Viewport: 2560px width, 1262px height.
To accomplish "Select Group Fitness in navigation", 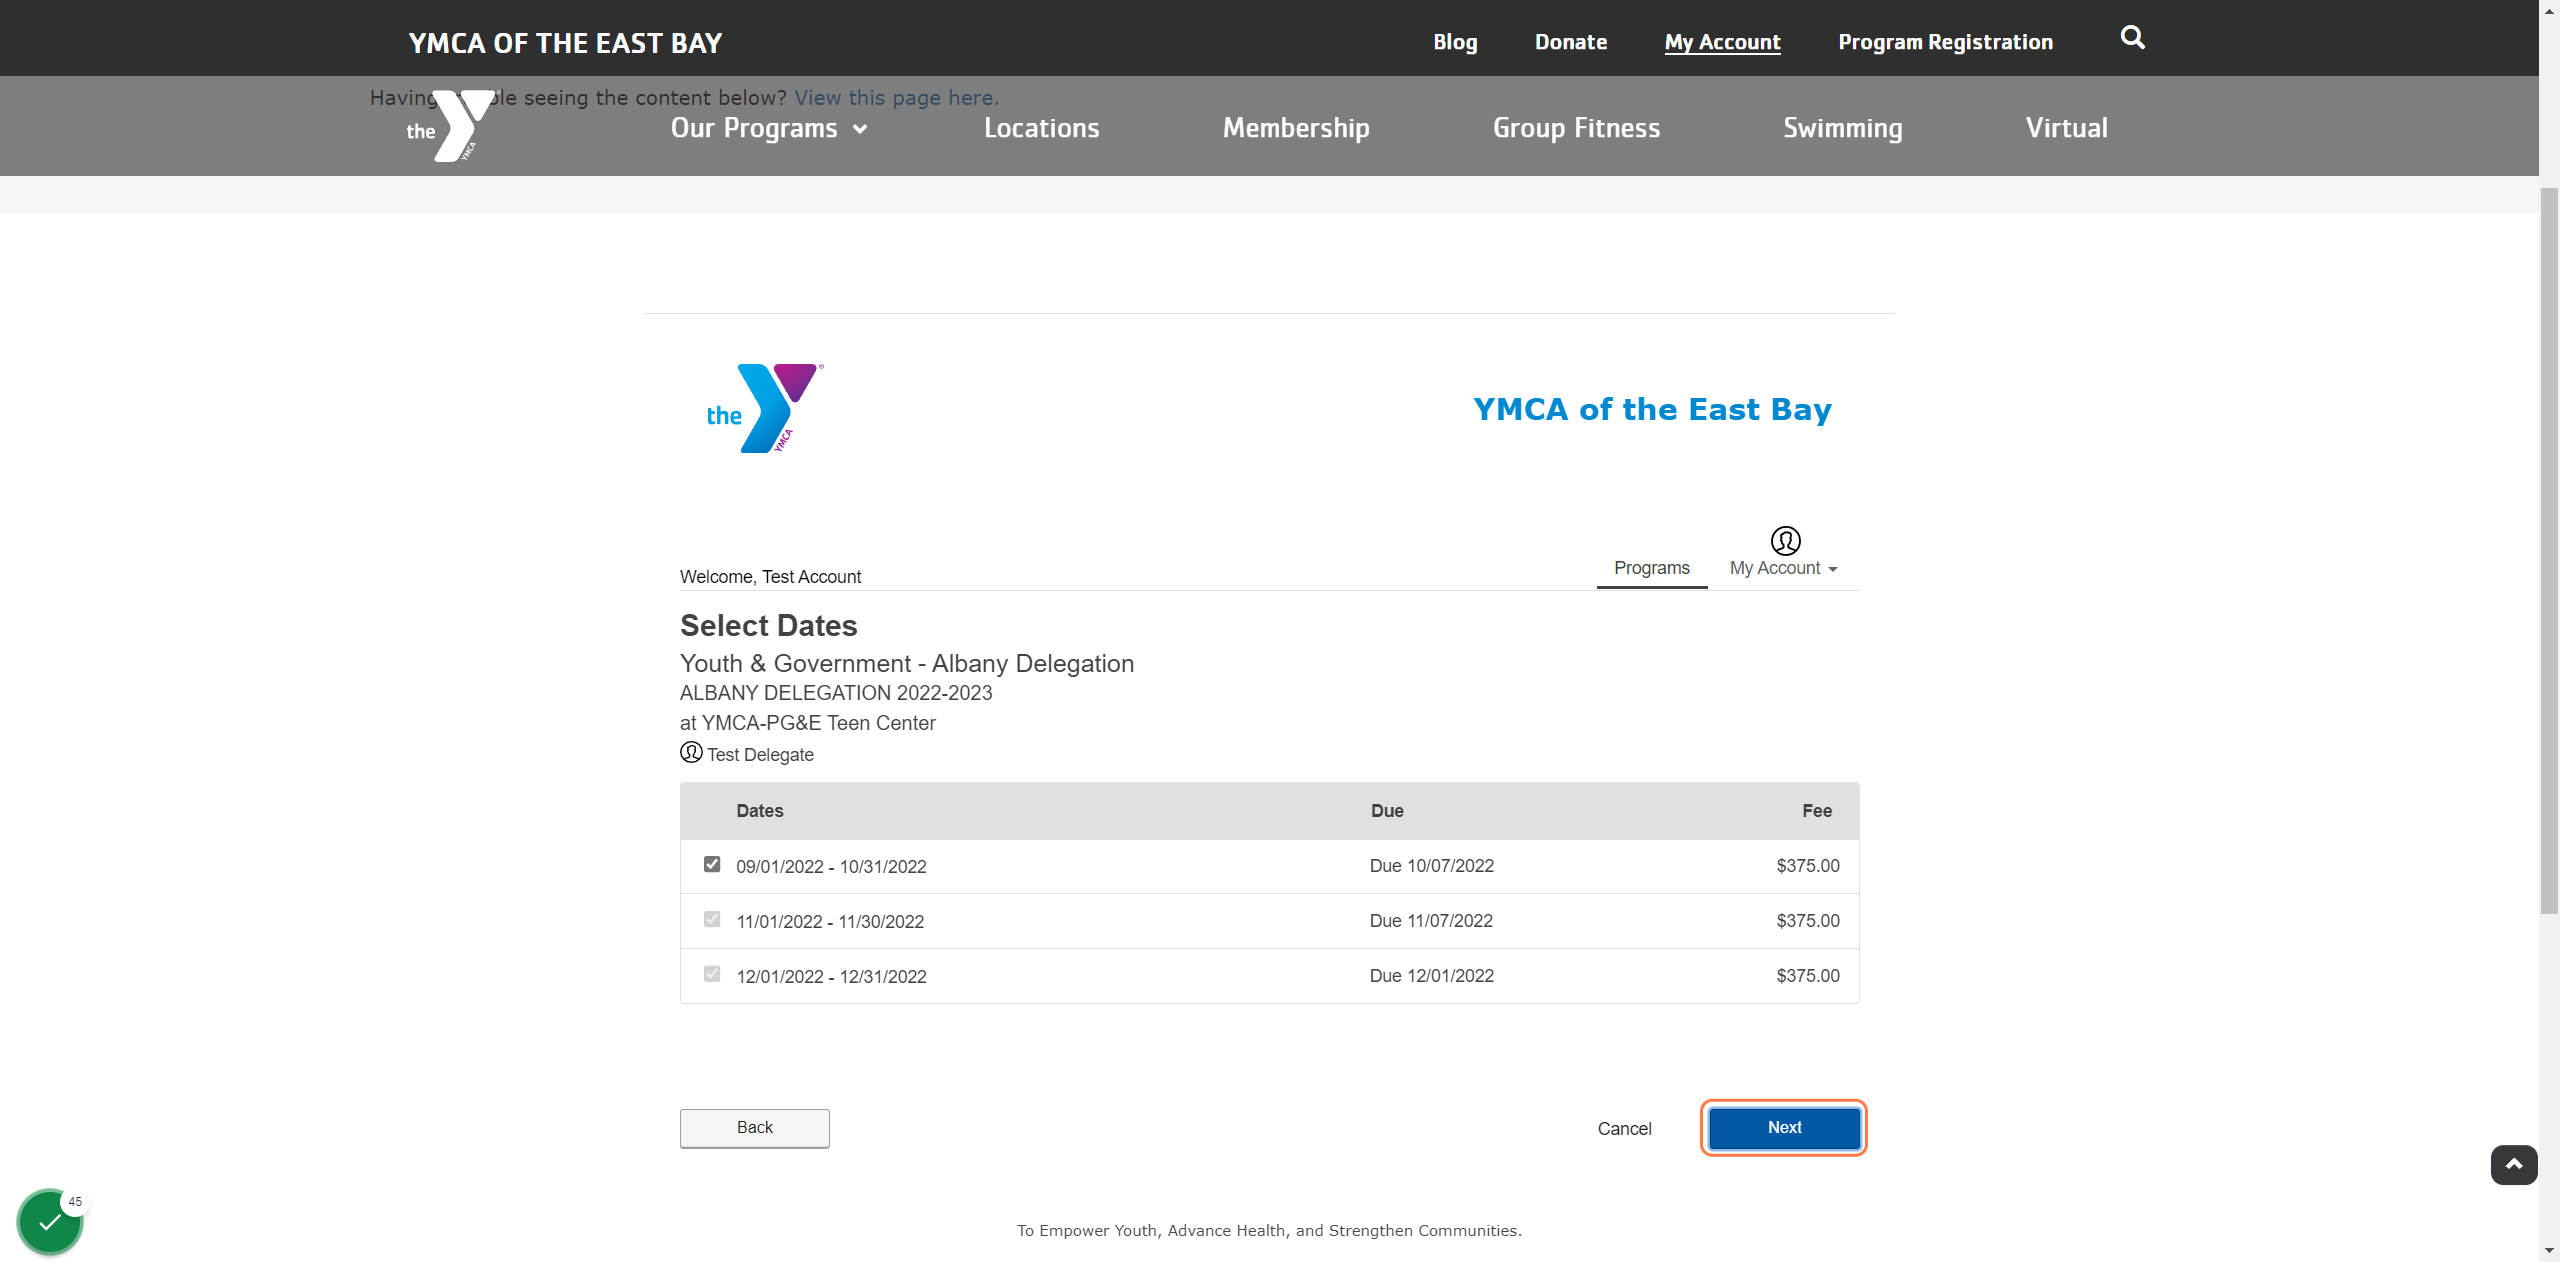I will 1576,128.
